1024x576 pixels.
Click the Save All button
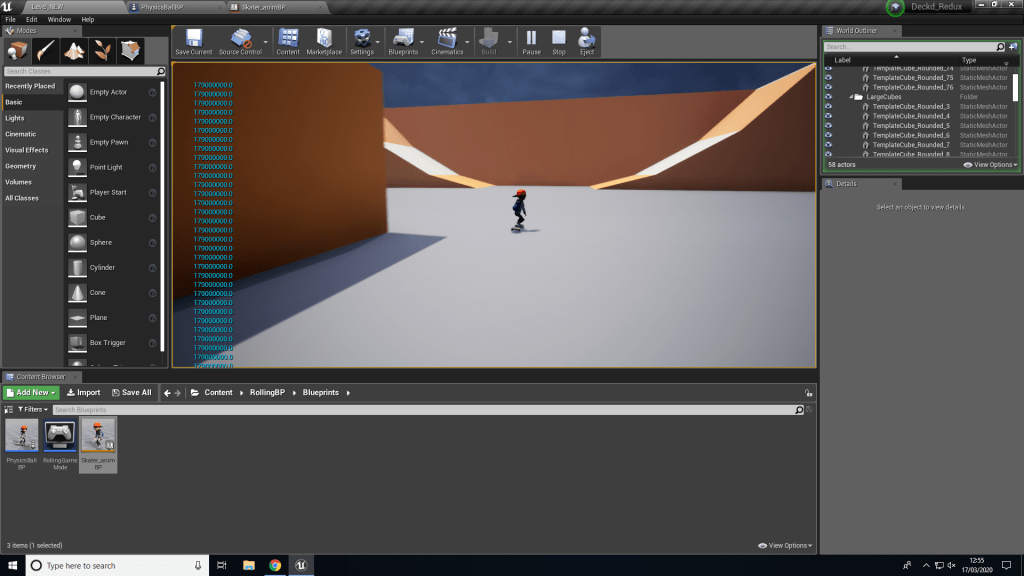[132, 393]
